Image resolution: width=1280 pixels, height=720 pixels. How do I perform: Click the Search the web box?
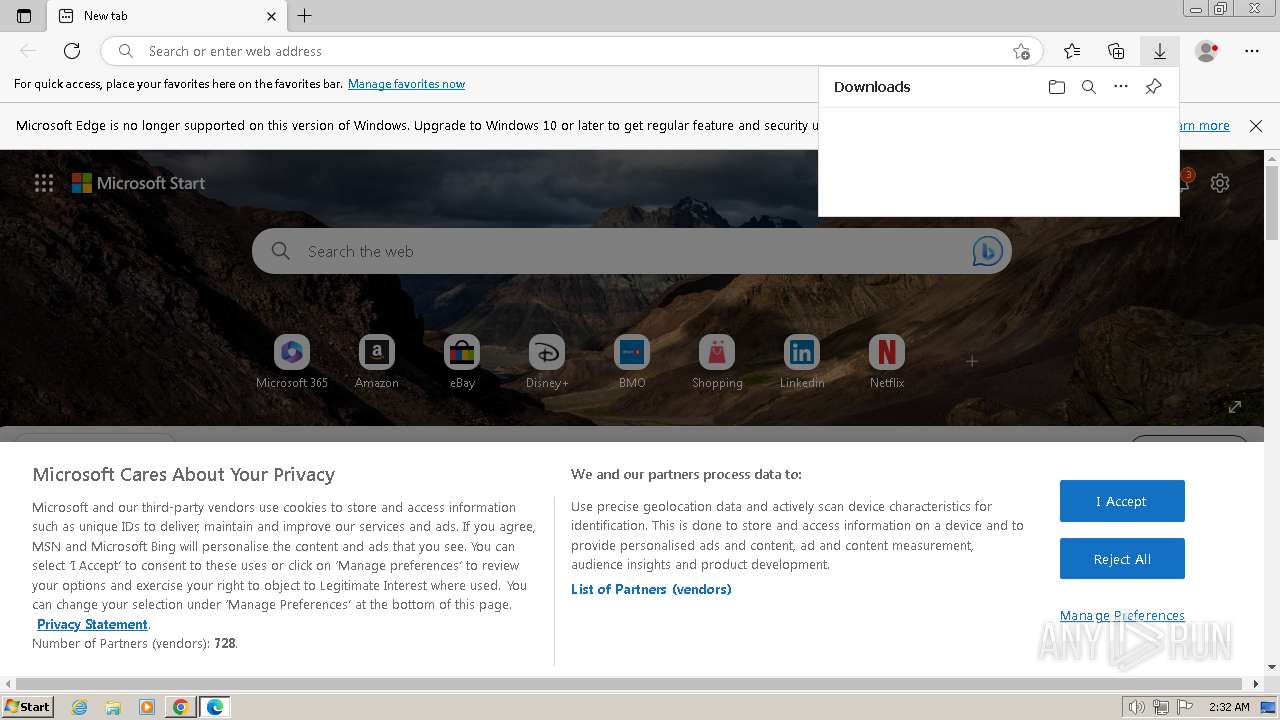point(632,251)
